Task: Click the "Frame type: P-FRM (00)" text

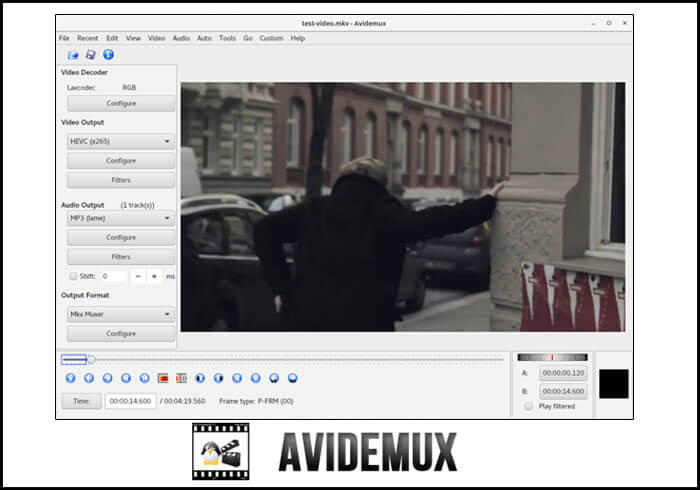Action: [x=256, y=401]
